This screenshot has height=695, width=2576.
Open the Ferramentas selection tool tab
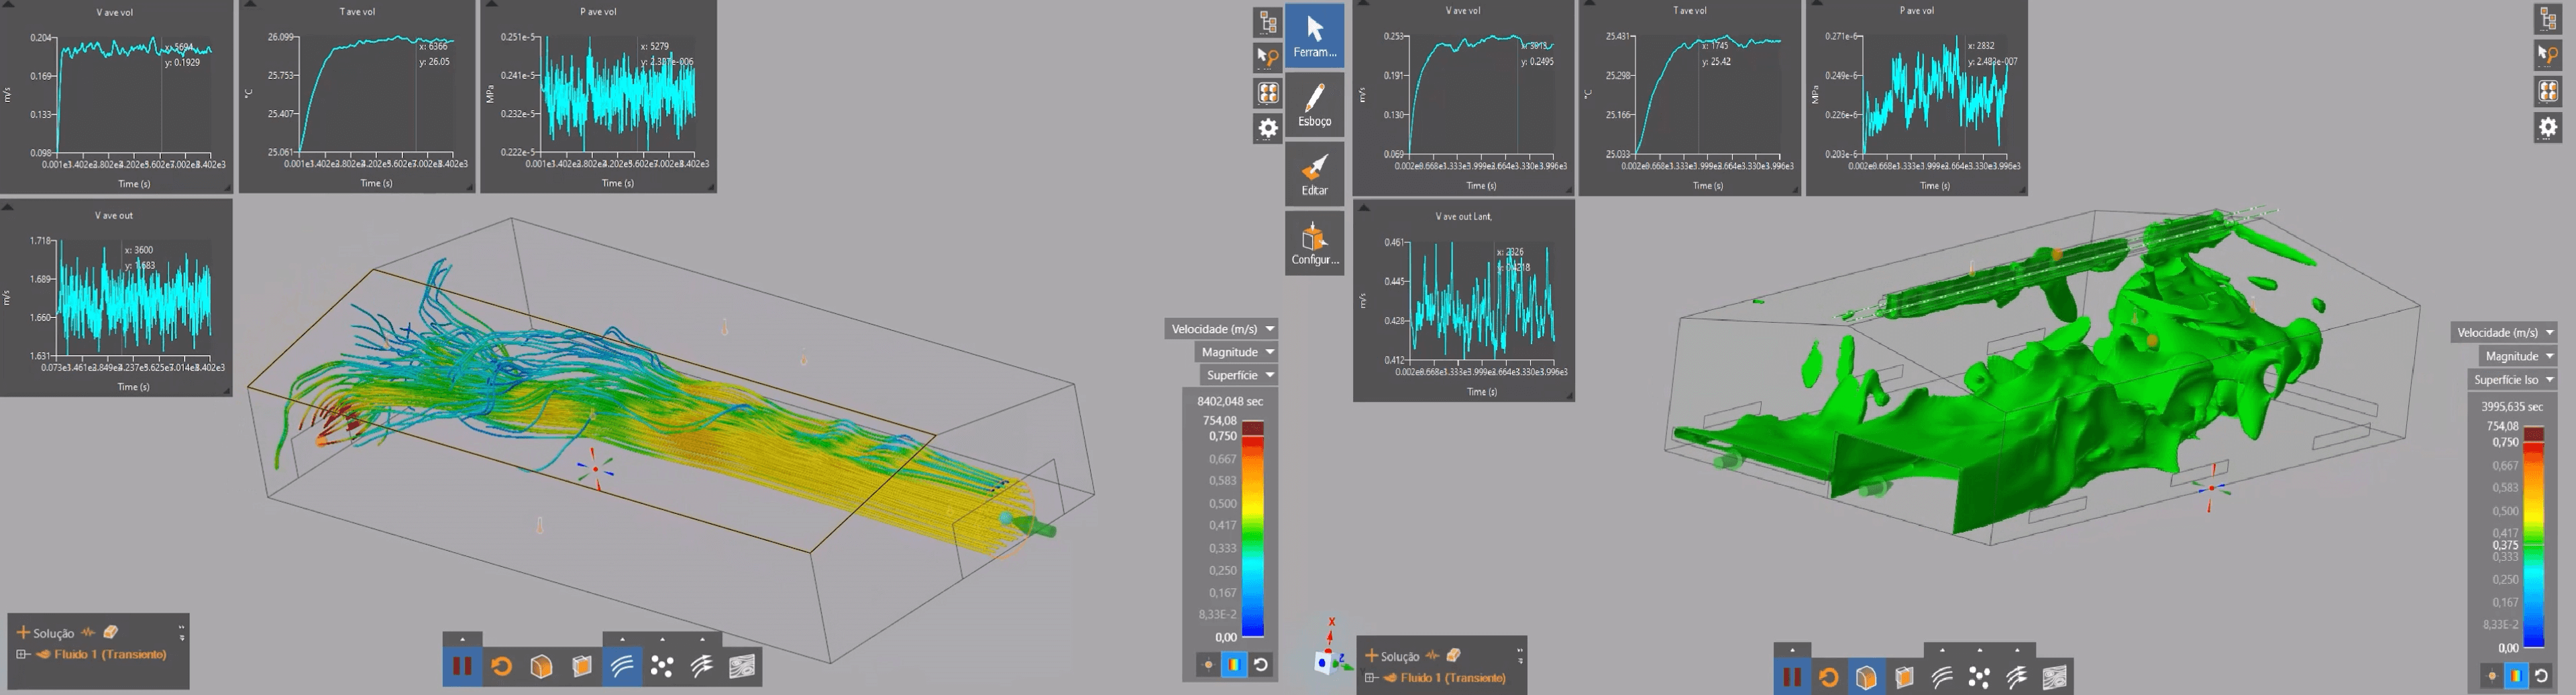coord(1314,36)
